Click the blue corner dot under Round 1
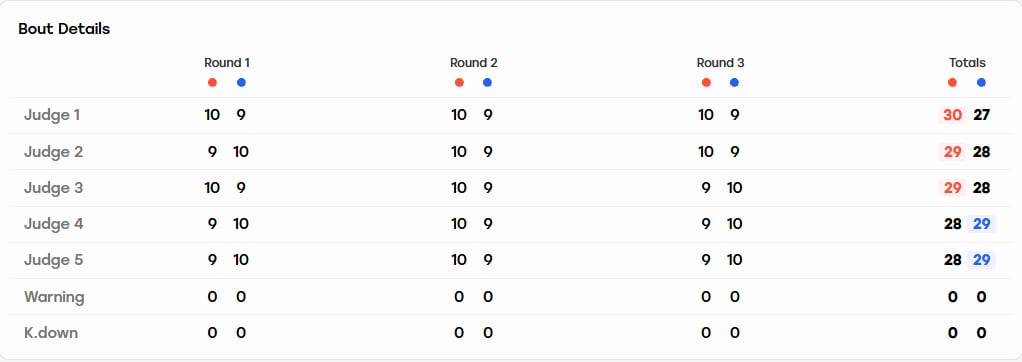This screenshot has height=362, width=1022. coord(241,83)
